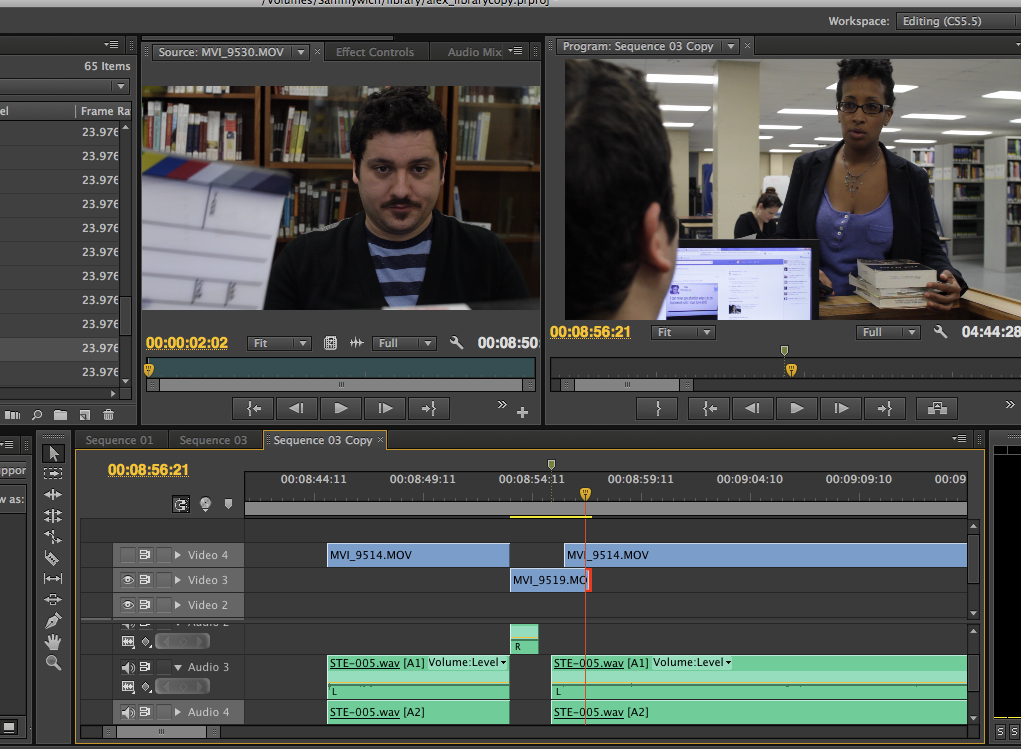The image size is (1021, 749).
Task: Click the Lift button in Program monitor
Action: coord(937,408)
